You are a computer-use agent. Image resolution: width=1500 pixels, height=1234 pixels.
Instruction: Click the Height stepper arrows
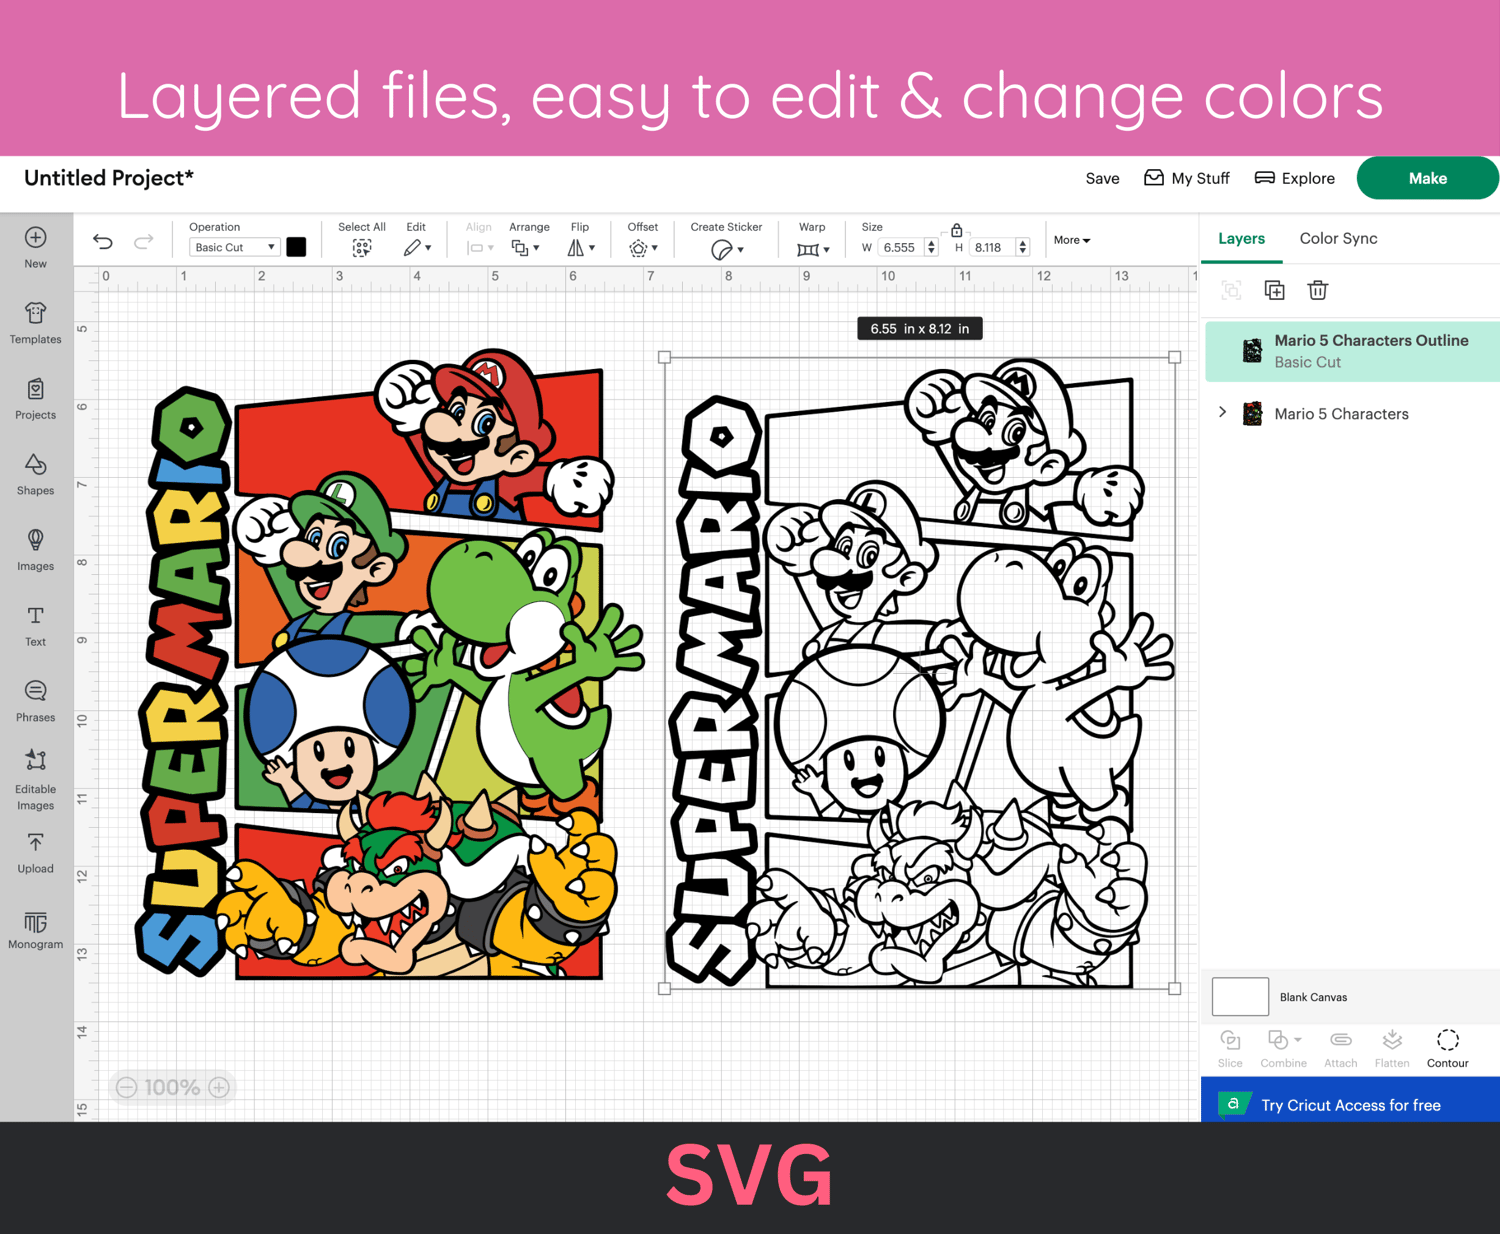1022,247
